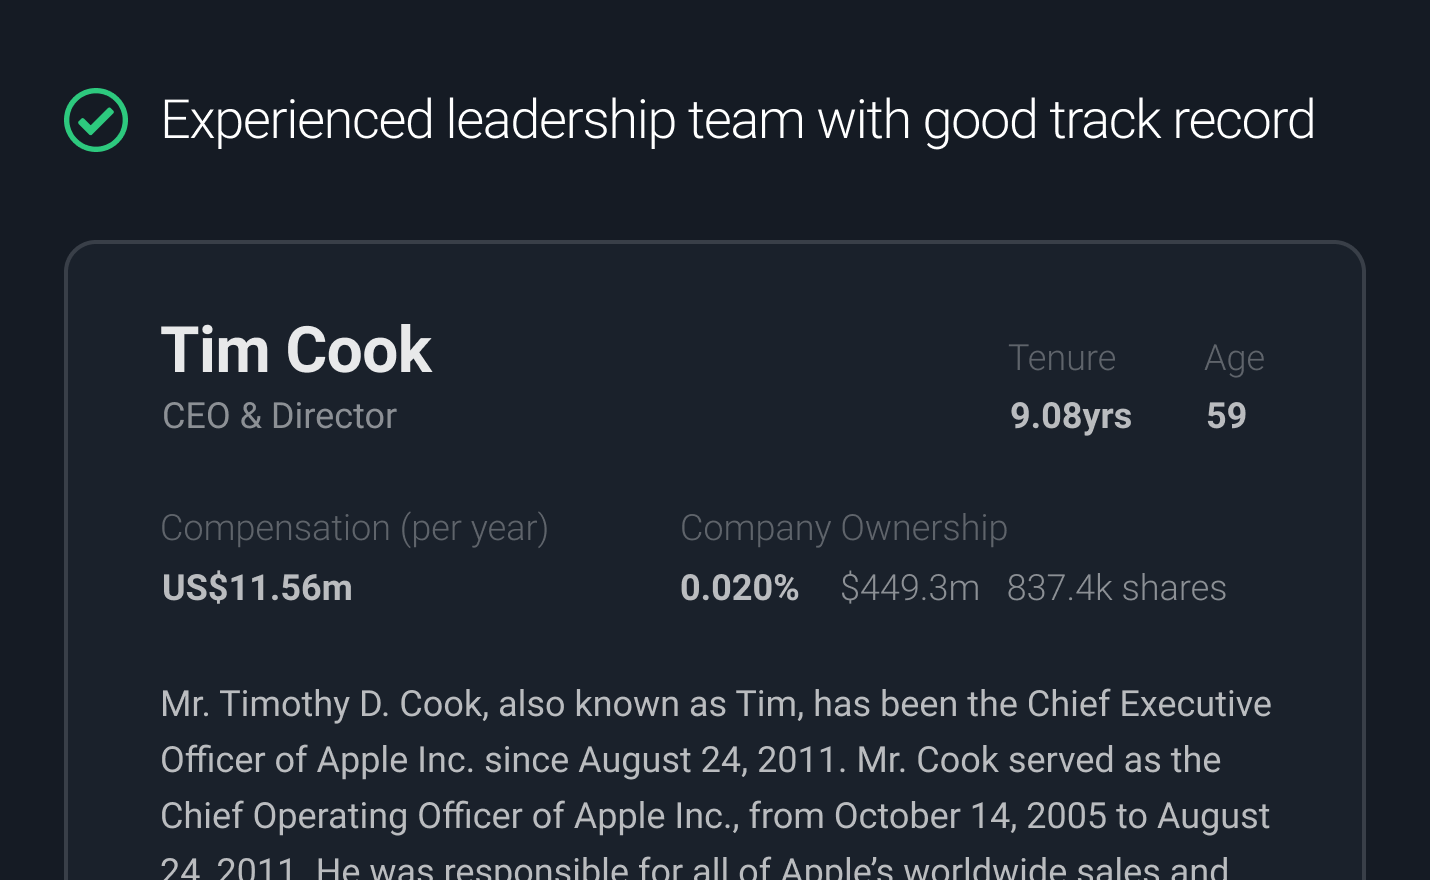
Task: Click the CEO & Director title
Action: (279, 415)
